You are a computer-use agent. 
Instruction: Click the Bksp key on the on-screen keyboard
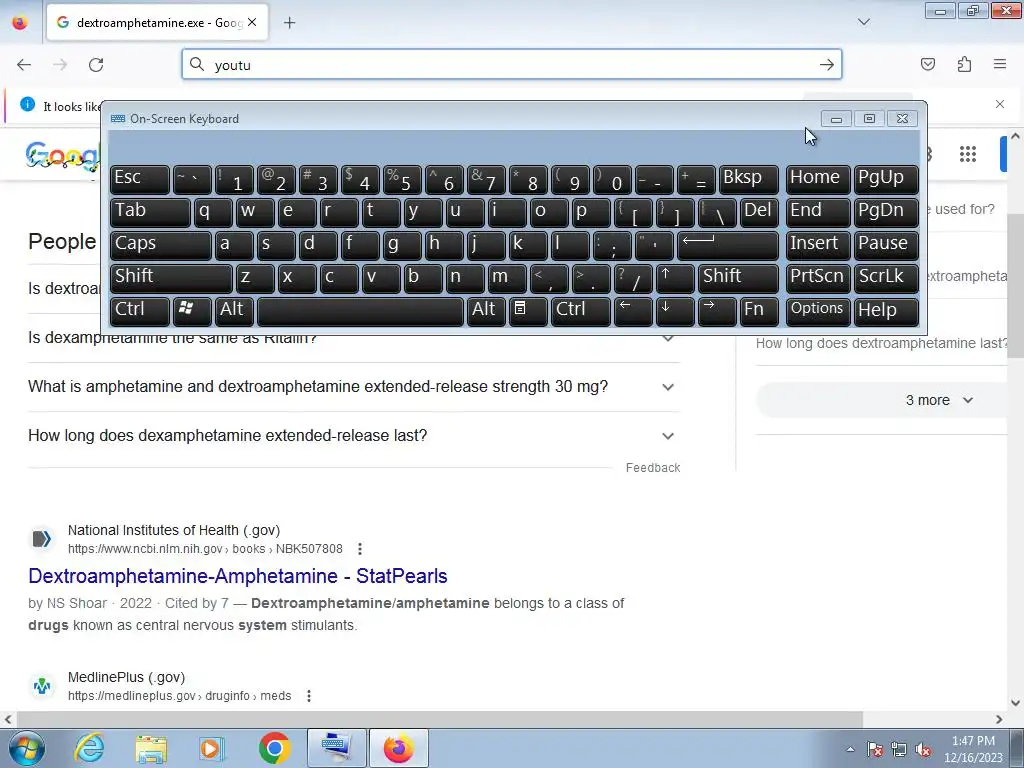[x=748, y=179]
